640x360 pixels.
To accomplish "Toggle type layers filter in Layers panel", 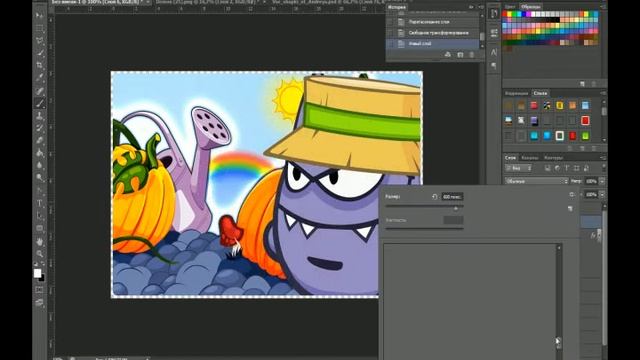I will [567, 168].
